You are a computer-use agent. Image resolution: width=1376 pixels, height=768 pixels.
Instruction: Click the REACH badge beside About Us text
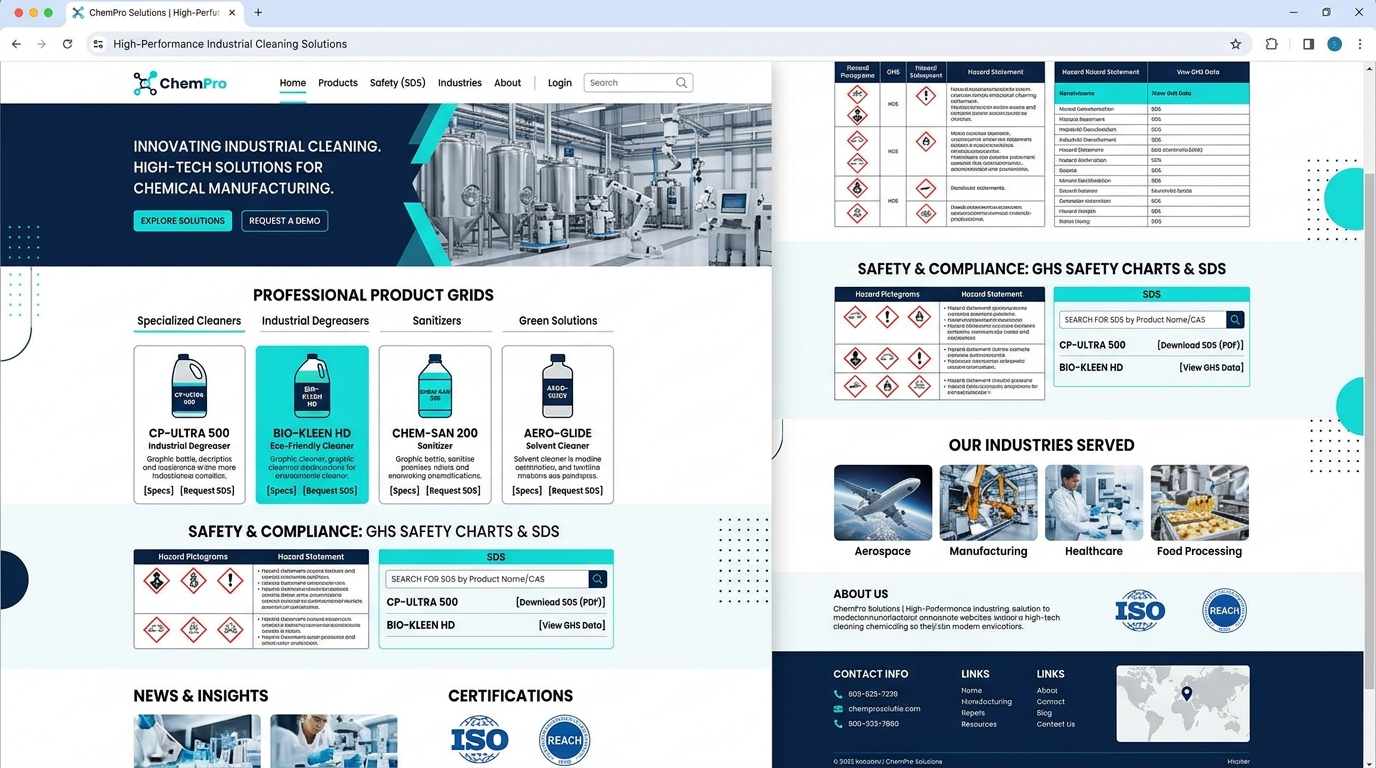tap(1224, 611)
